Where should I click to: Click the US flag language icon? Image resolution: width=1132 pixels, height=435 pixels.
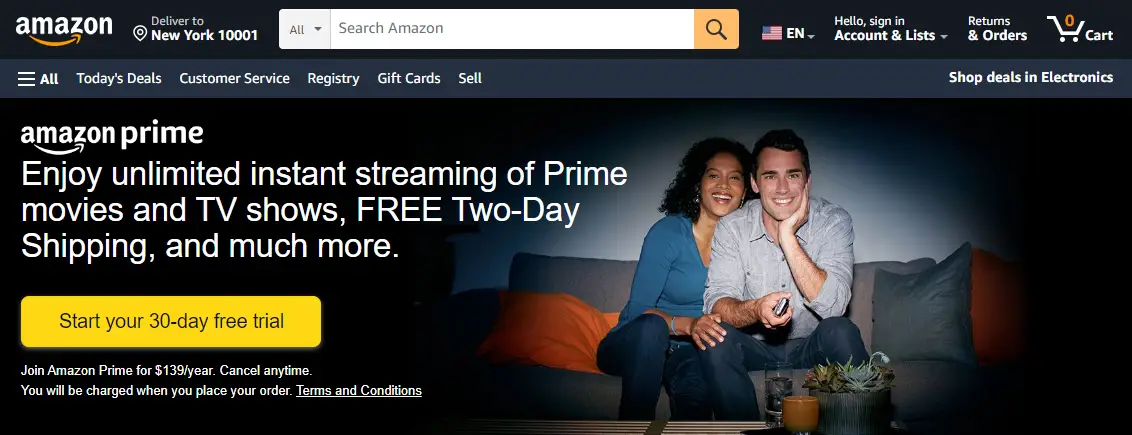pyautogui.click(x=772, y=33)
